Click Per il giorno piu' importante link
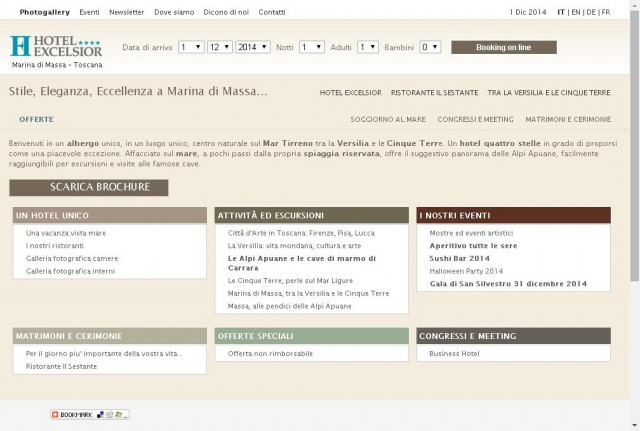 click(104, 353)
